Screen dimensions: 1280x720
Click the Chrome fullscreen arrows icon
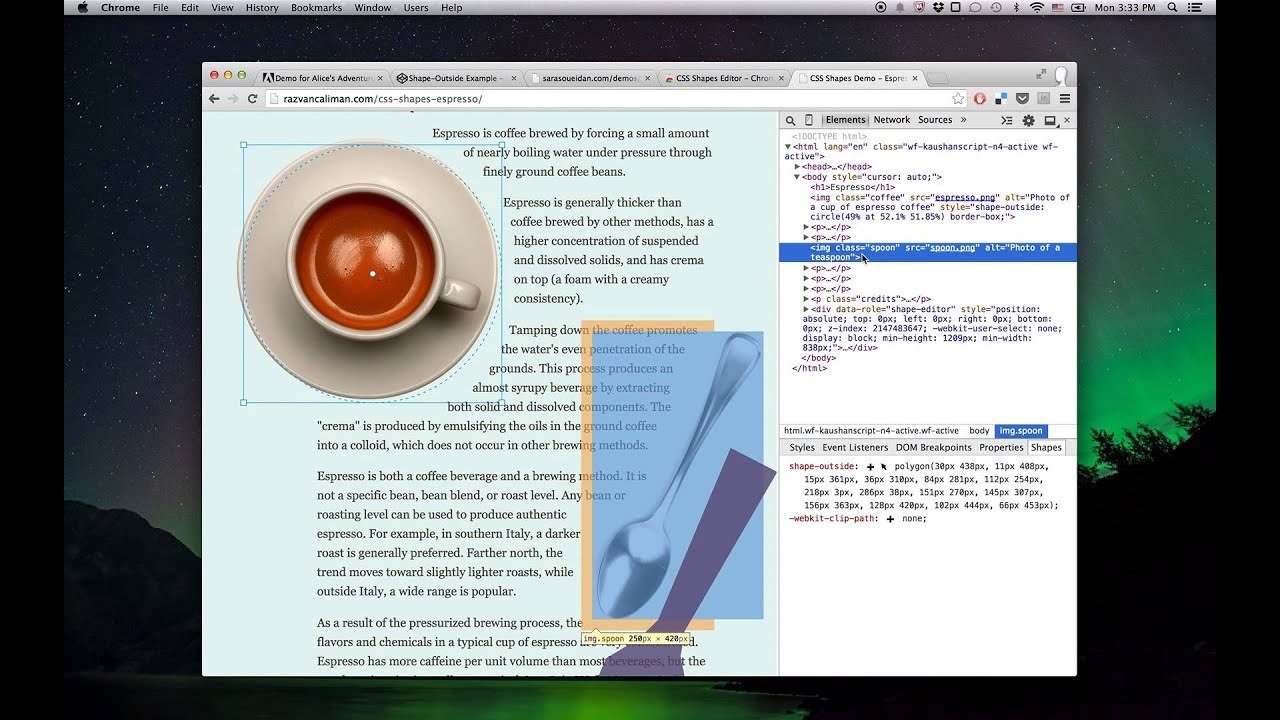tap(1041, 74)
